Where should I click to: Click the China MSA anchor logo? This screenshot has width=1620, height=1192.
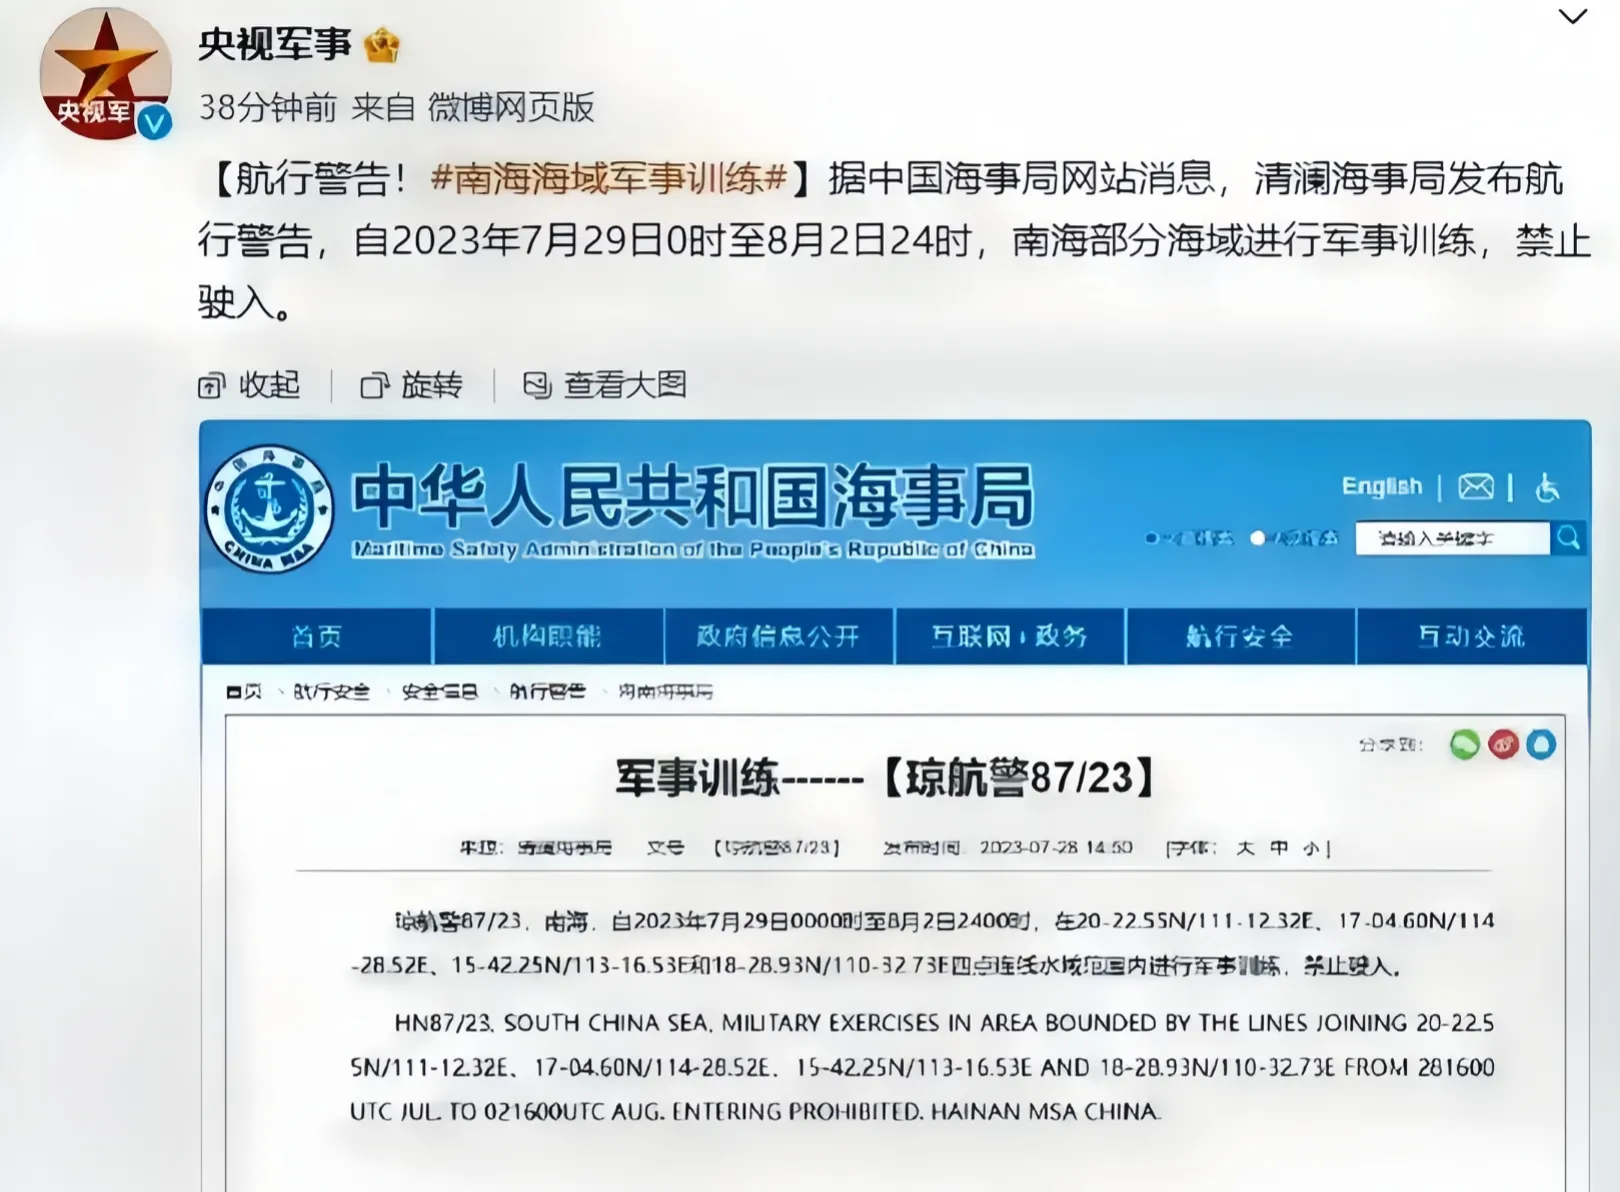tap(270, 508)
